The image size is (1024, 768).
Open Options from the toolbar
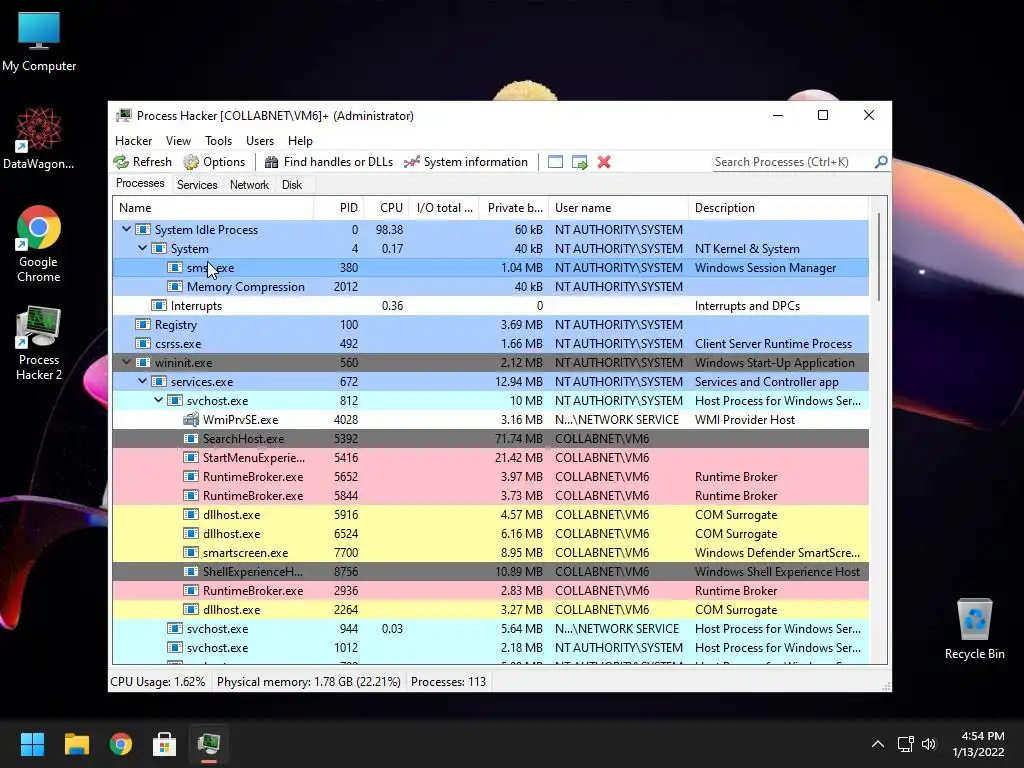pos(214,162)
